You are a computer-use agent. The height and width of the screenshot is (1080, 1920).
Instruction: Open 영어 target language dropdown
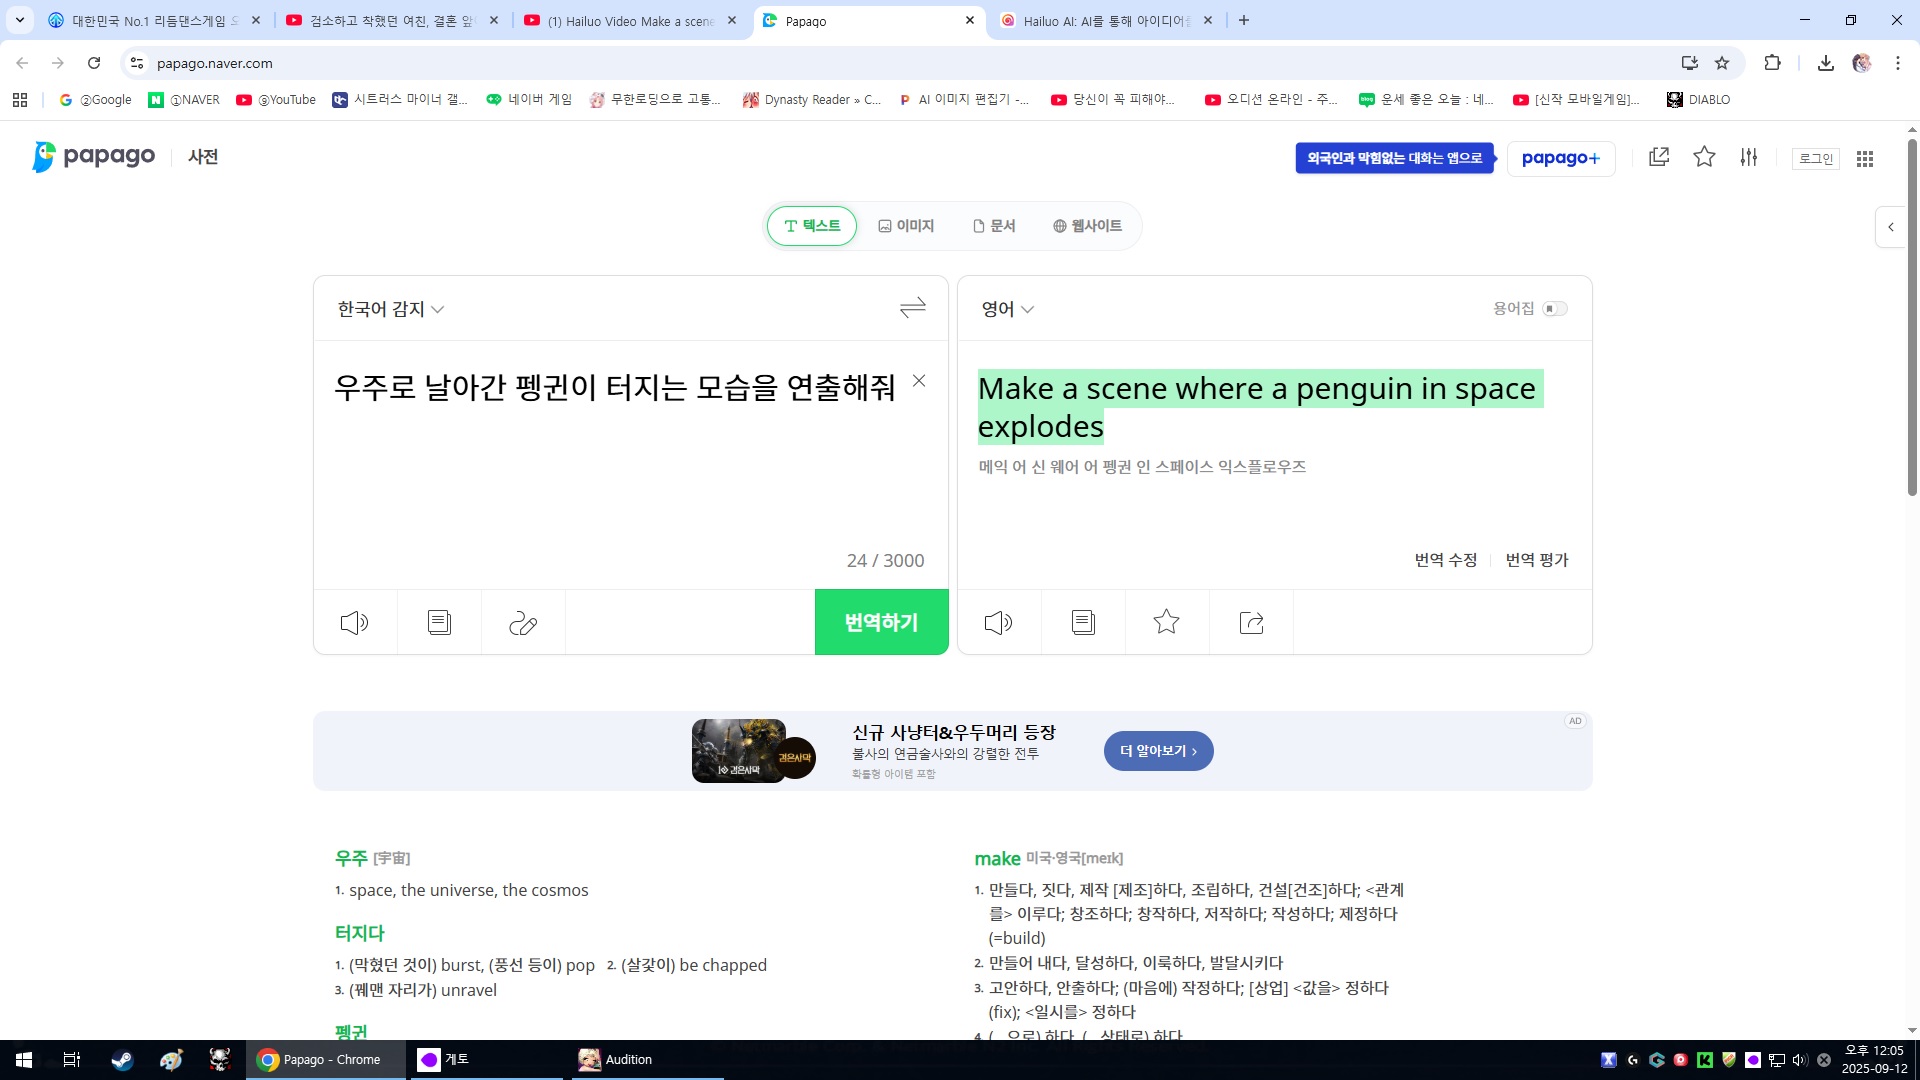click(x=1007, y=309)
